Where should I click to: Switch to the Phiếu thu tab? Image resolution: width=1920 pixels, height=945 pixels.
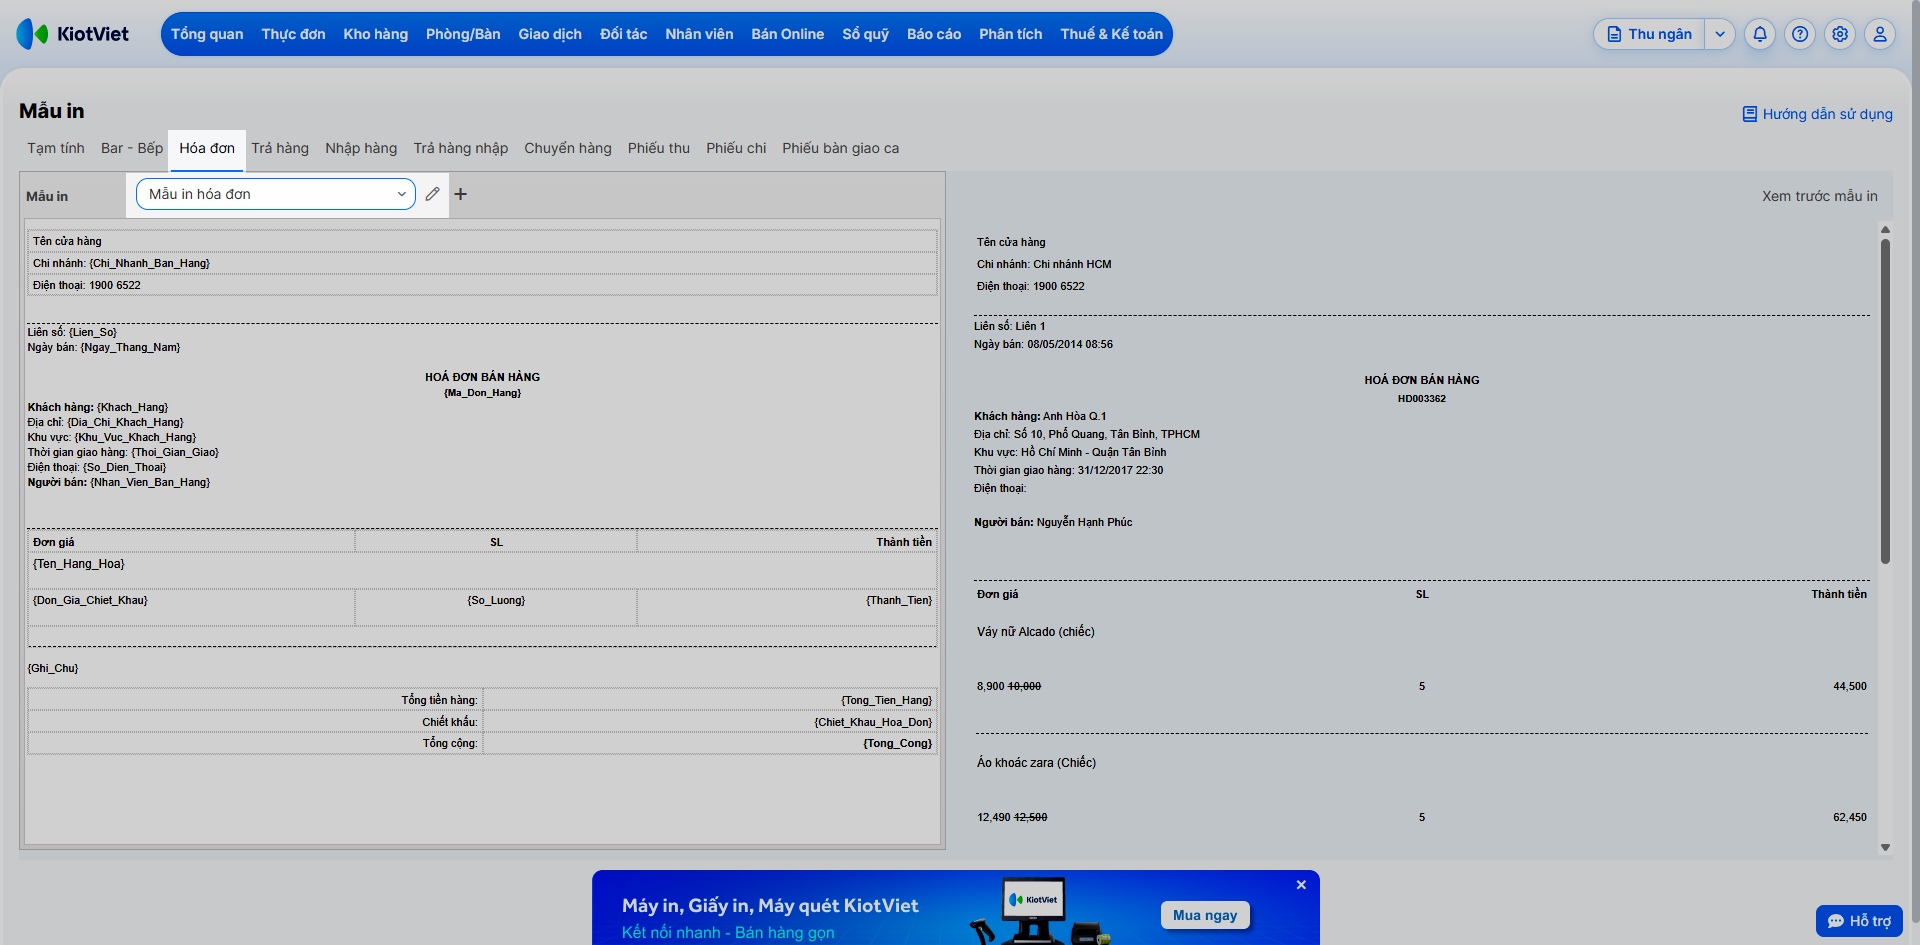[659, 148]
